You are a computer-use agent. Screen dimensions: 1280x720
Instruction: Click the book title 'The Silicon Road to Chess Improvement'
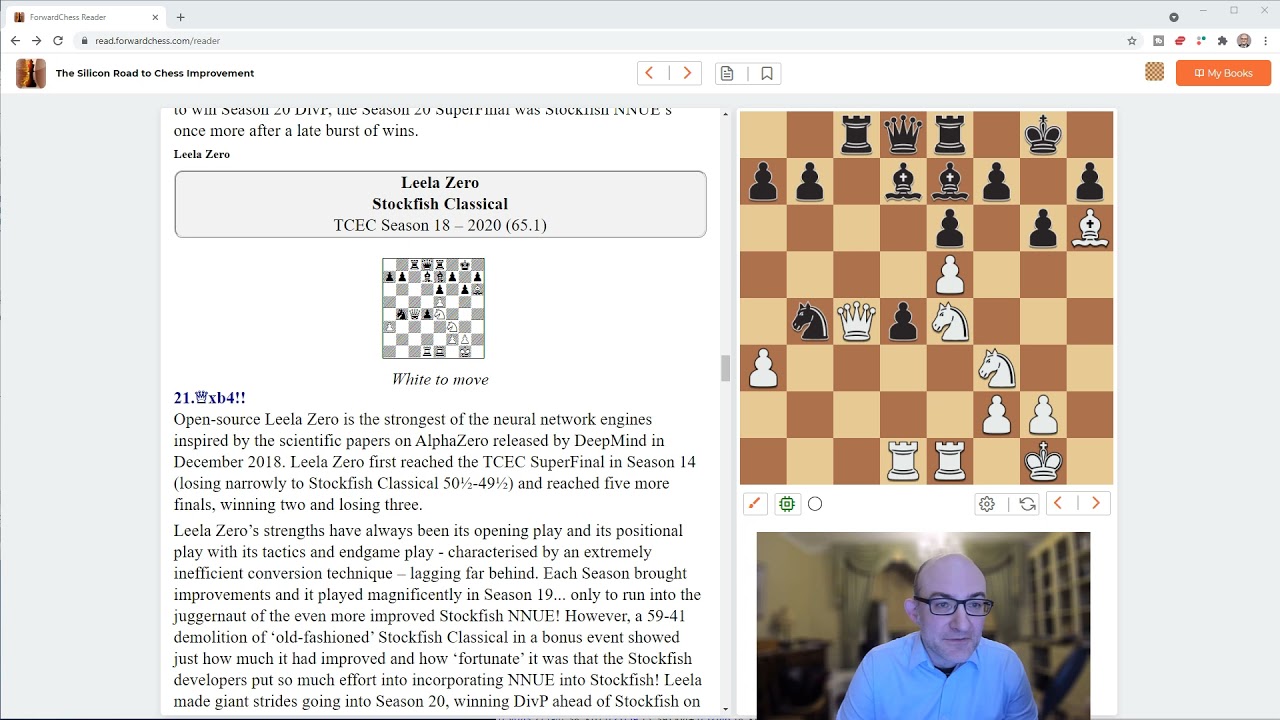[155, 73]
